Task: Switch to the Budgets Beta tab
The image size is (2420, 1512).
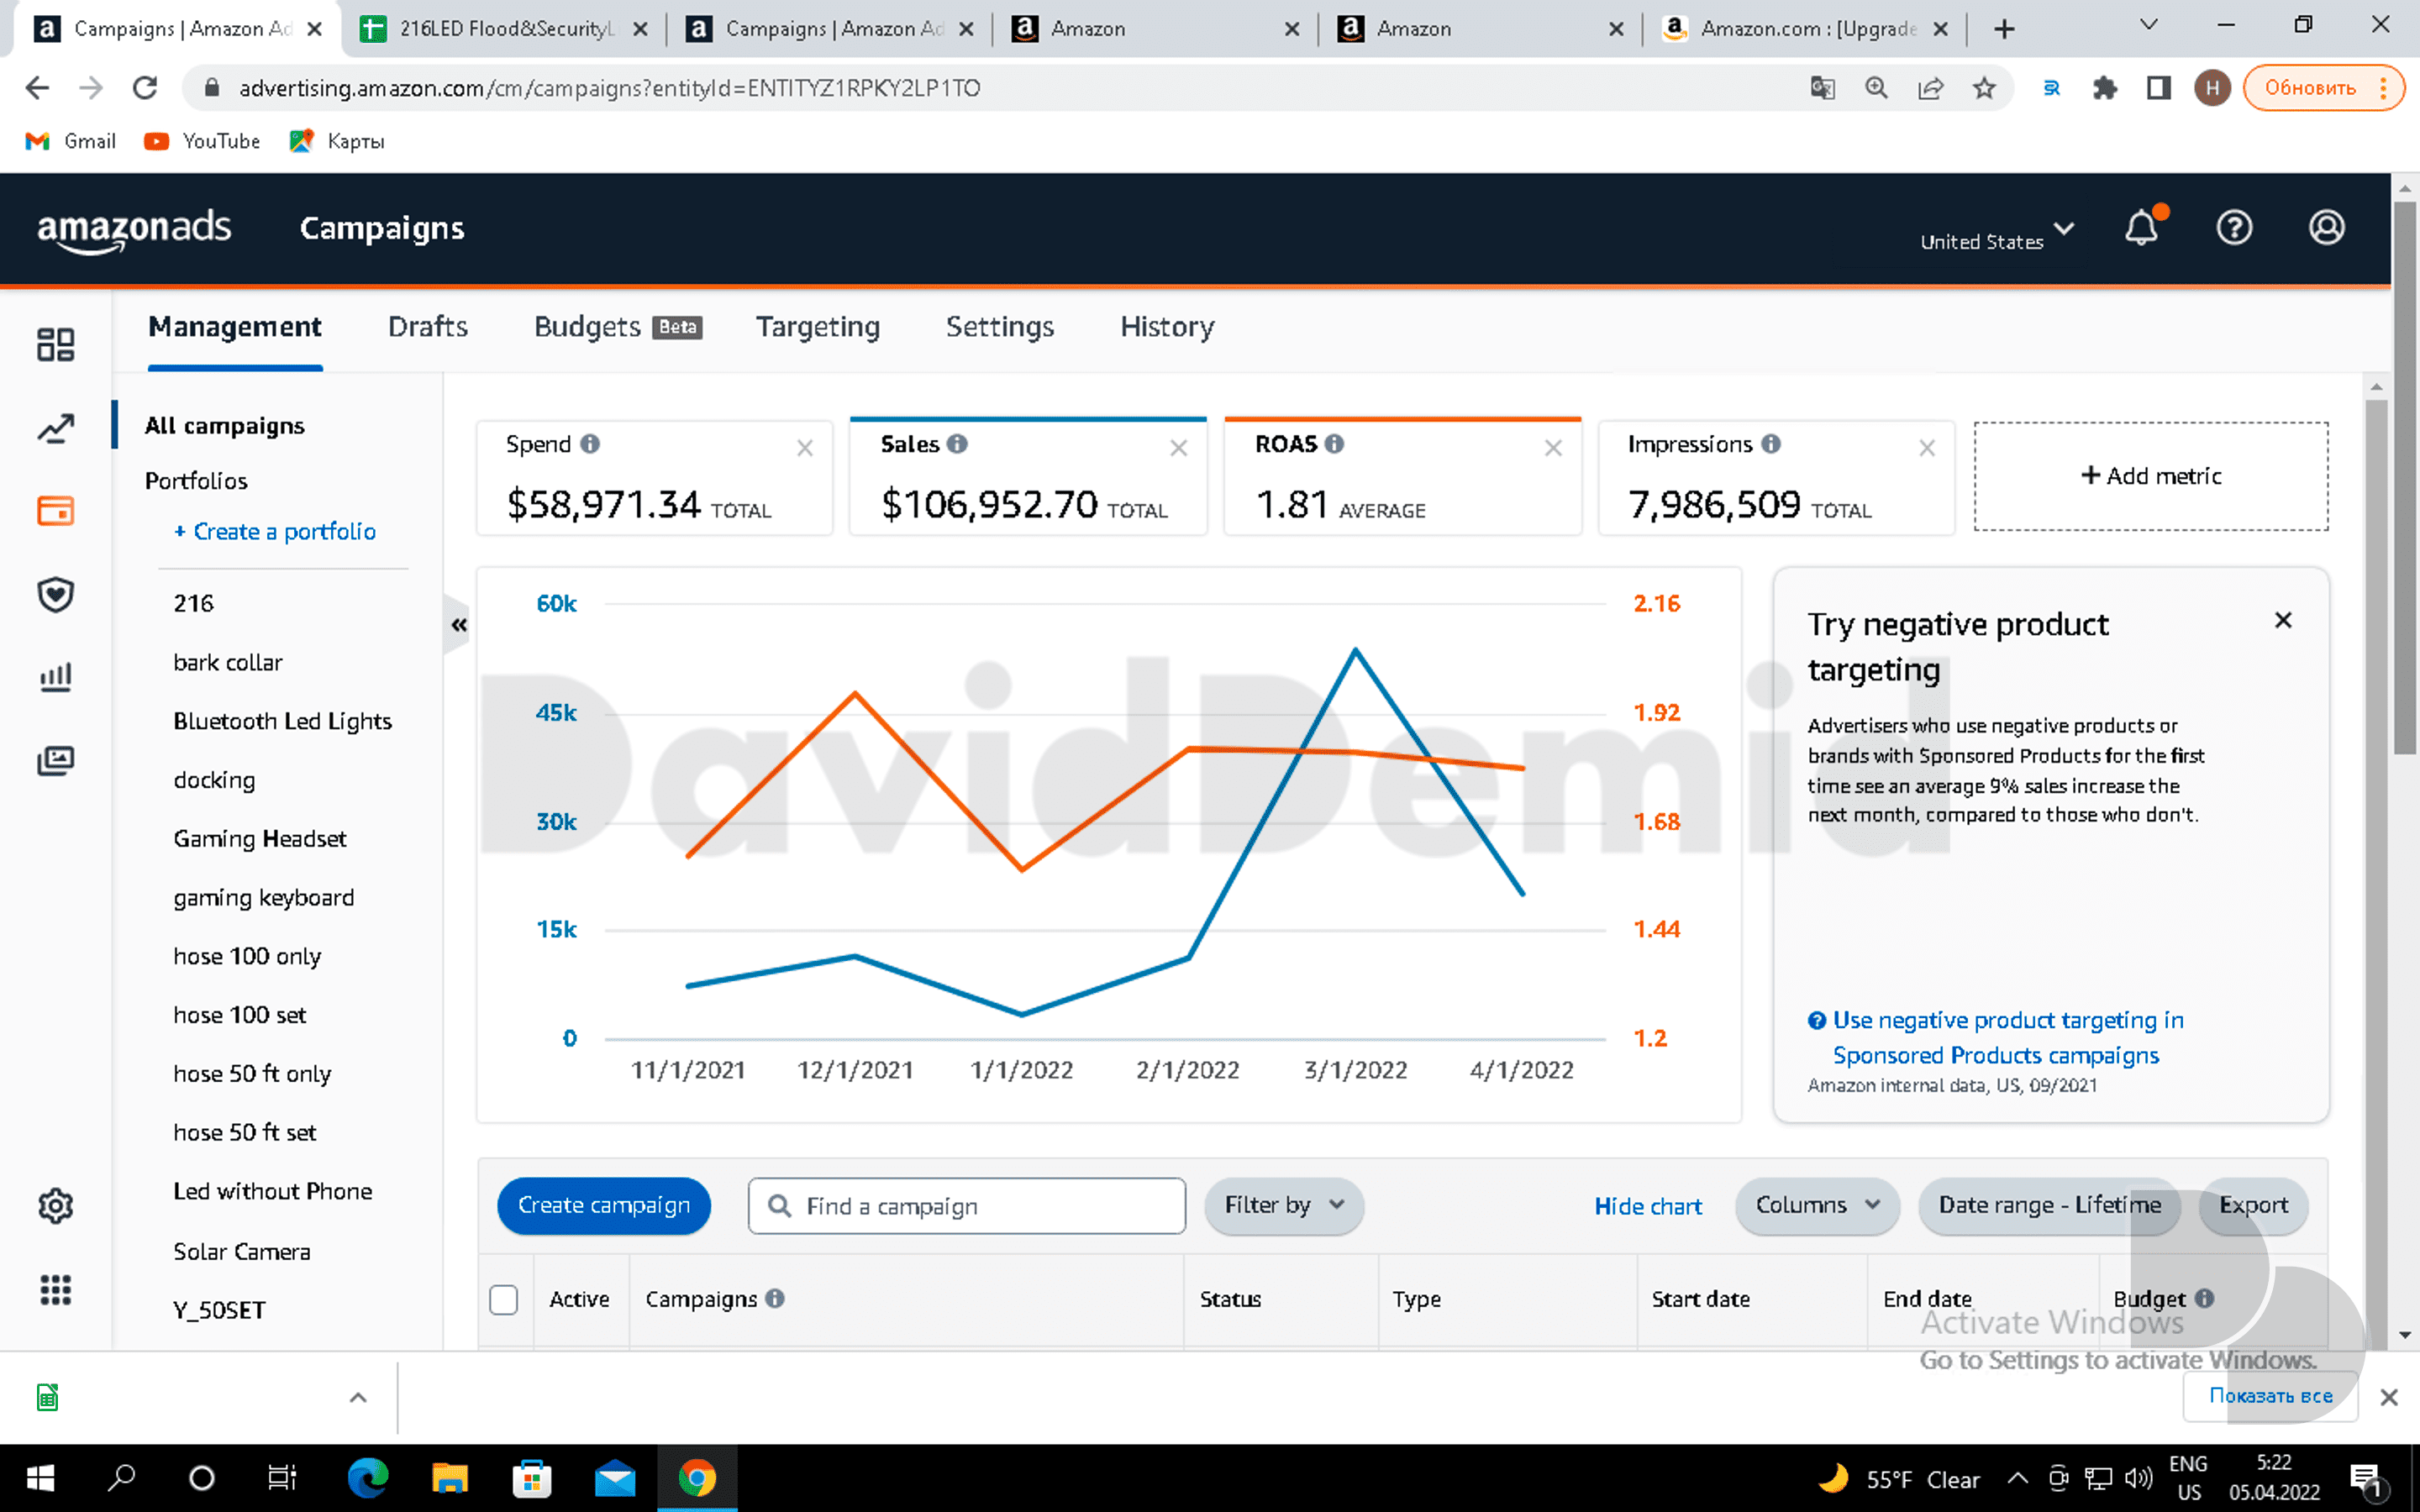Action: (x=618, y=327)
